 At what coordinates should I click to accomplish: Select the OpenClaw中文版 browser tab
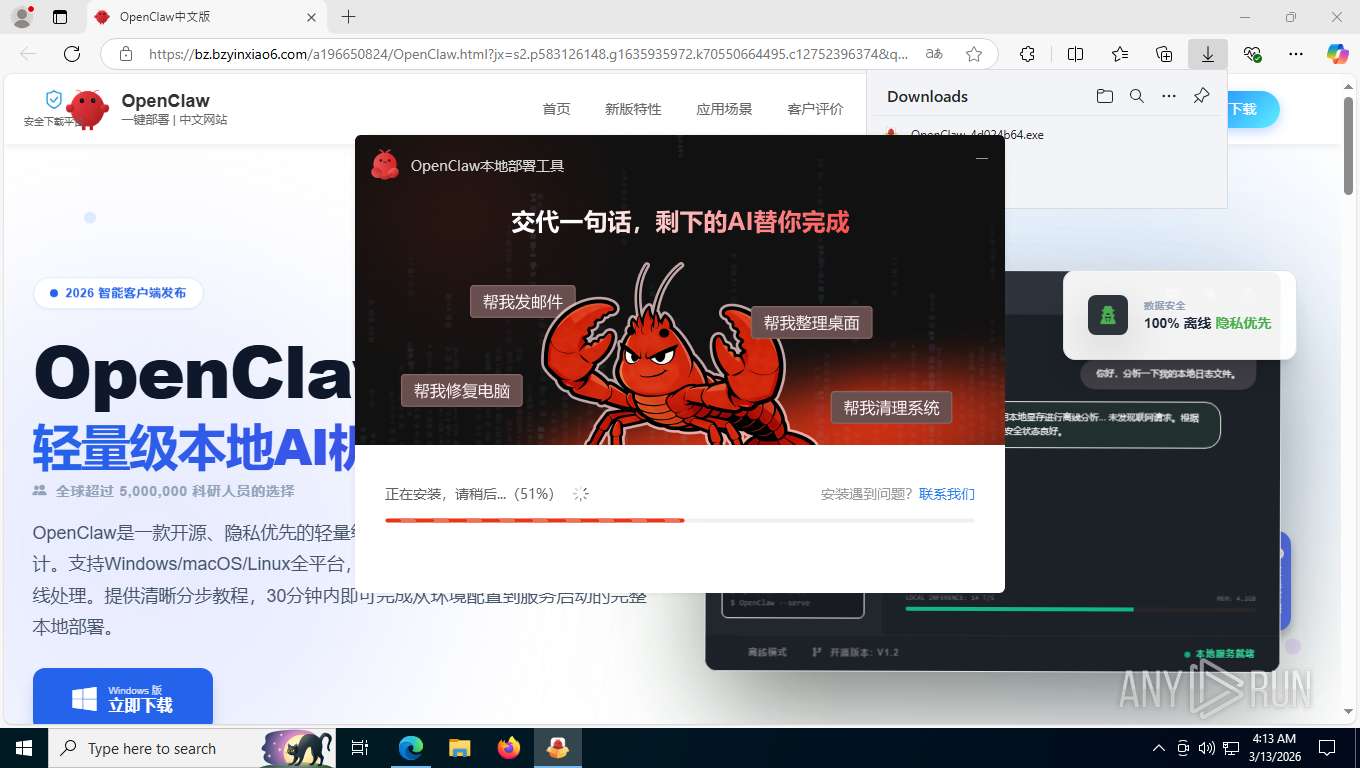point(206,17)
